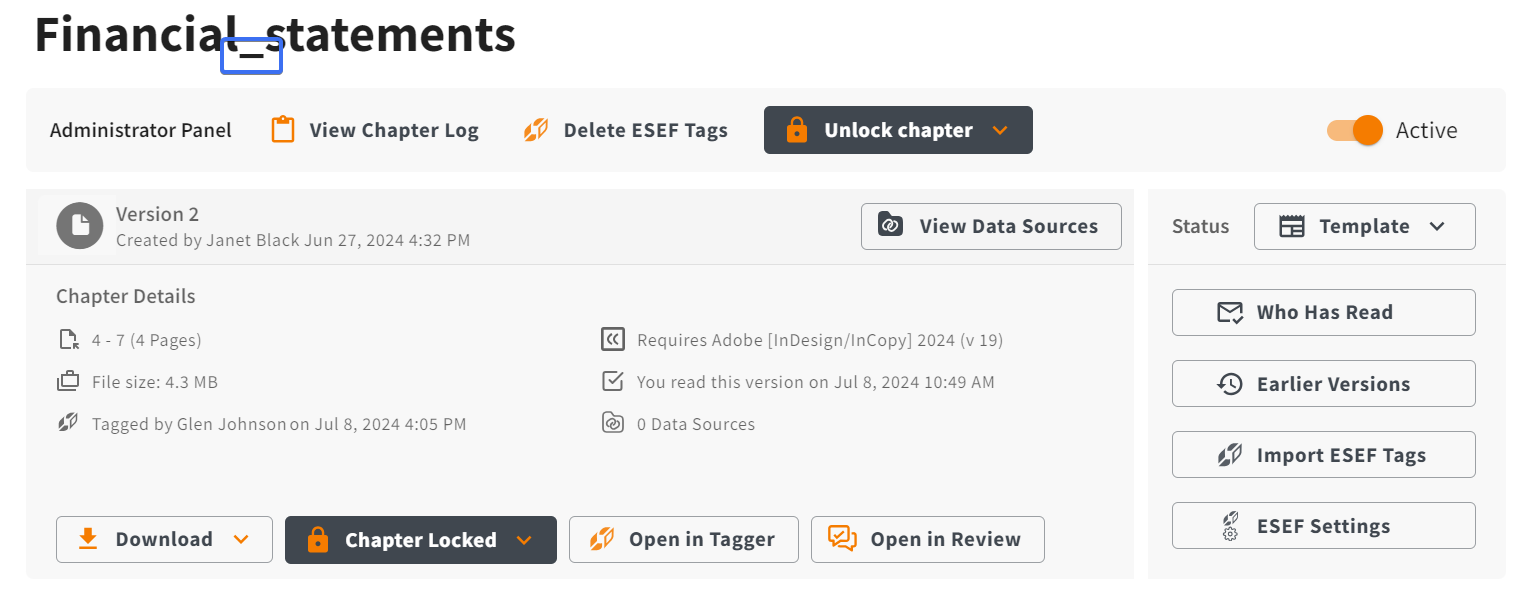The width and height of the screenshot is (1533, 596).
Task: Click the orange leaf icon on Open in Tagger
Action: point(601,539)
